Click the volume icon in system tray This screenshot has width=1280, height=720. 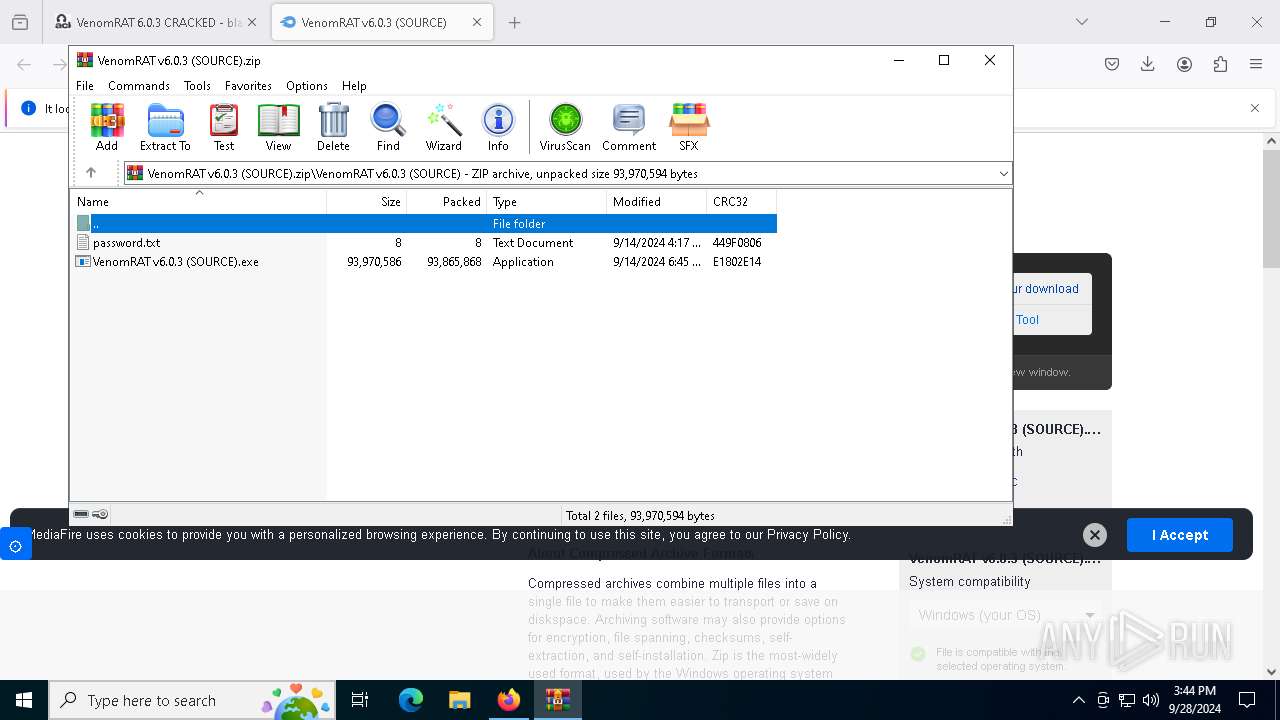(1150, 700)
